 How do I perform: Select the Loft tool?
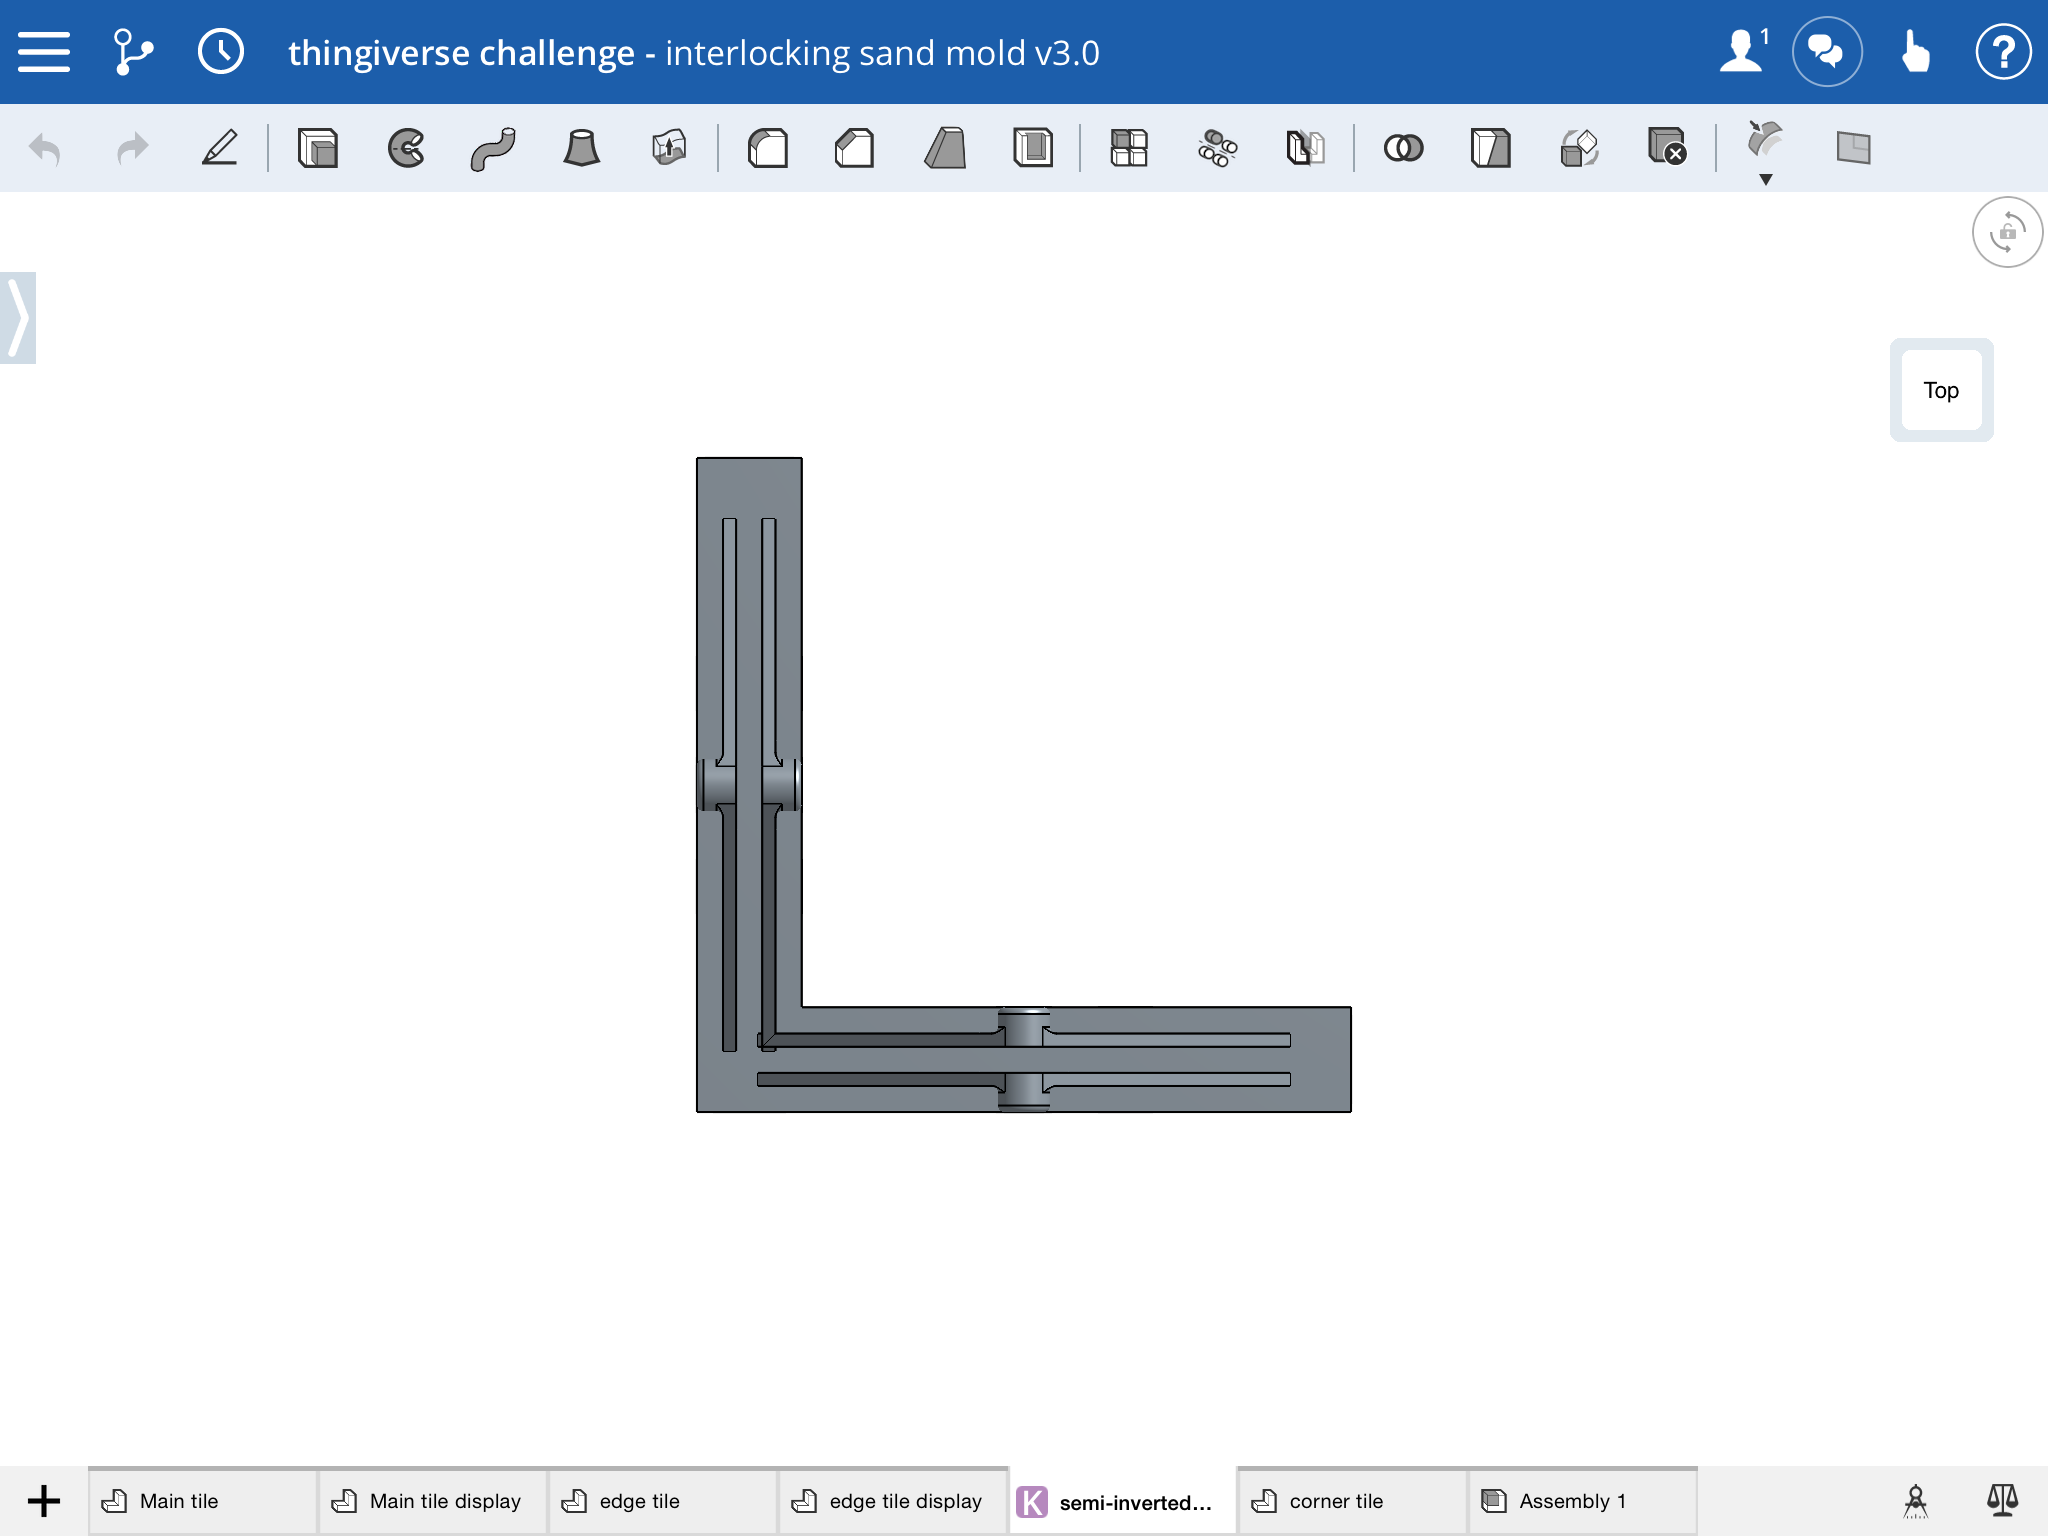tap(581, 148)
